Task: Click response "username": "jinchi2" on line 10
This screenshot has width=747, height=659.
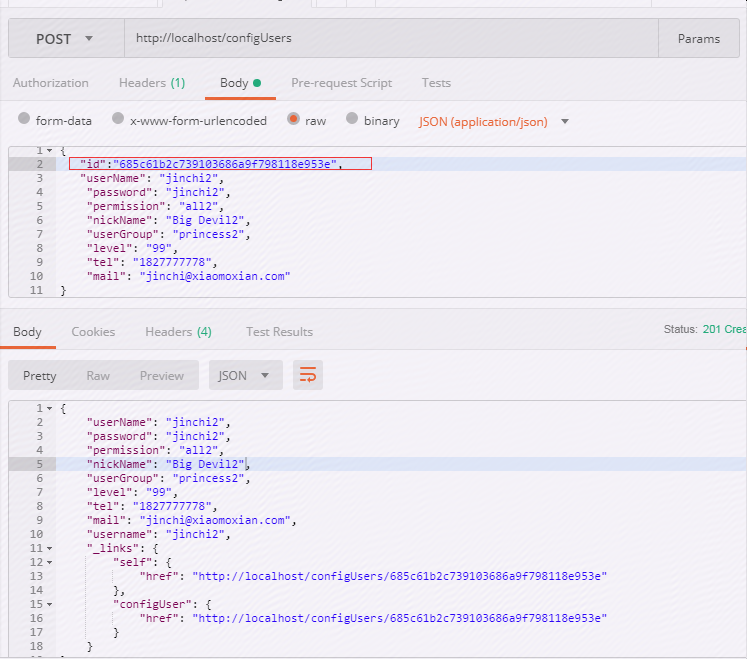Action: (x=159, y=534)
